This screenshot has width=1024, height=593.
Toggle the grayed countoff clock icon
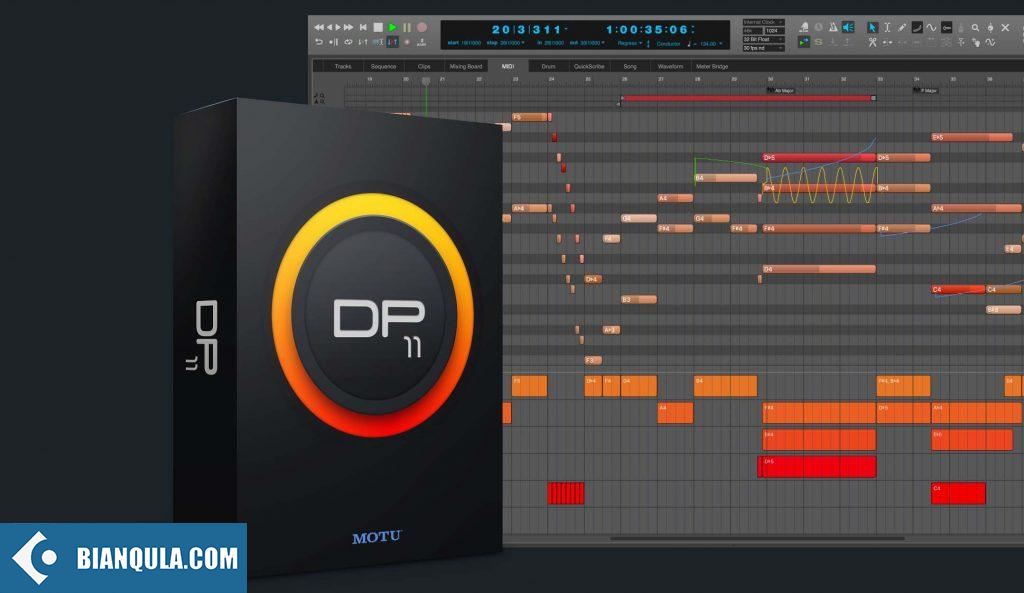818,27
